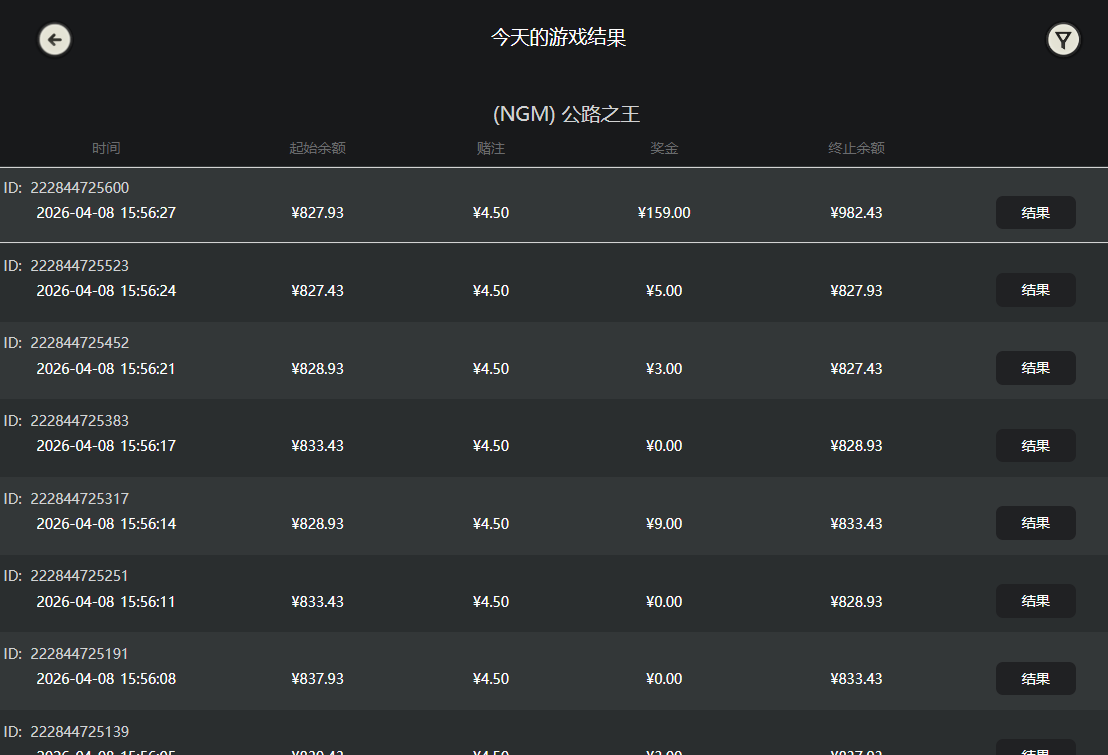Screen dimensions: 1108x755
Task: Open 结果 for game ID 222844725383
Action: pyautogui.click(x=1035, y=445)
